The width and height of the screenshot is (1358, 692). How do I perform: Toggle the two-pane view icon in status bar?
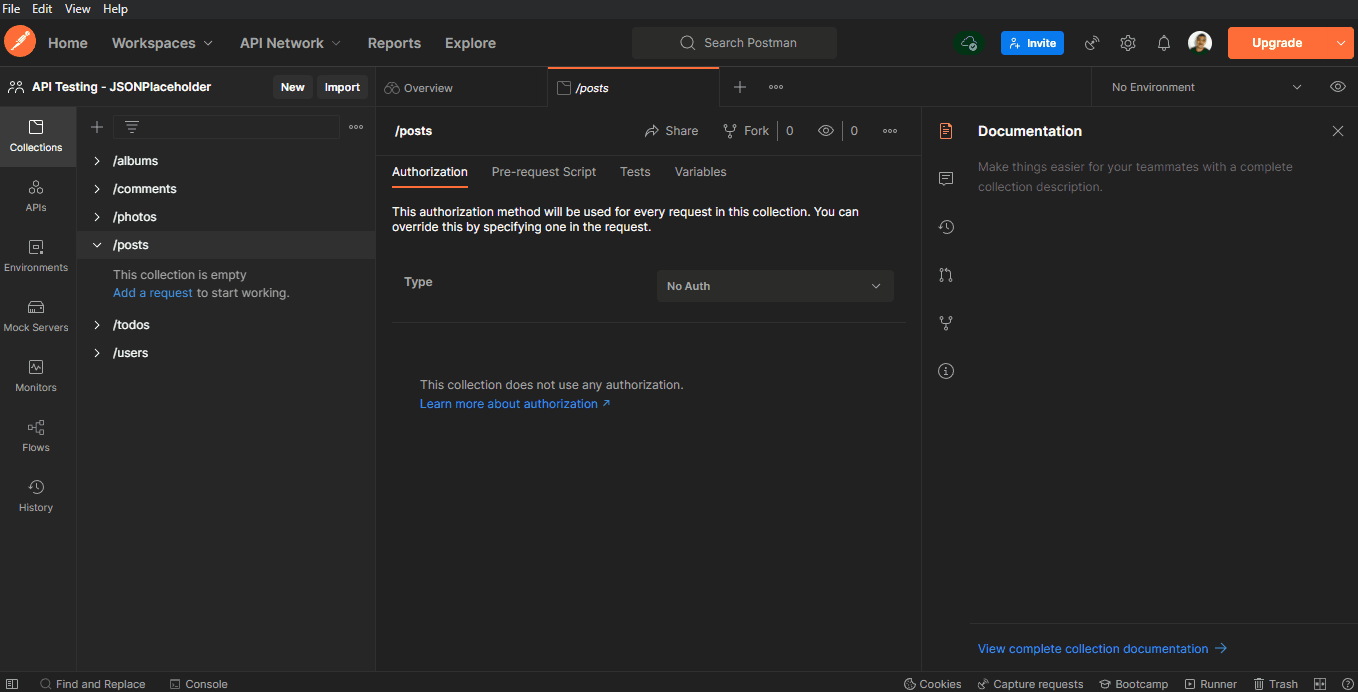click(x=1320, y=684)
